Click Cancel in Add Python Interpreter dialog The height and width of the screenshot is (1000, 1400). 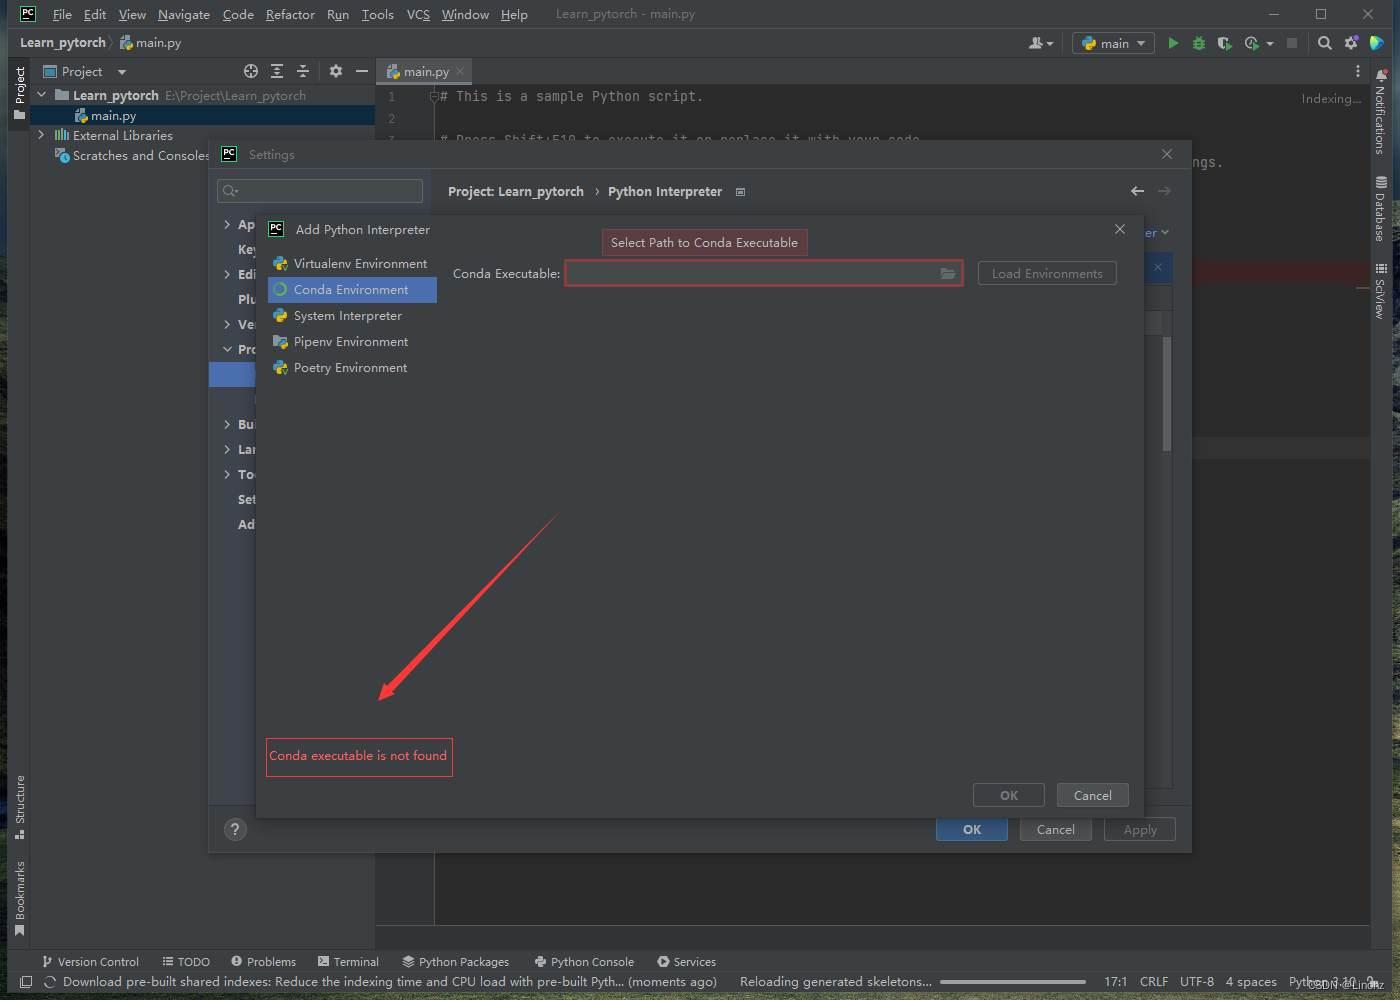tap(1093, 795)
